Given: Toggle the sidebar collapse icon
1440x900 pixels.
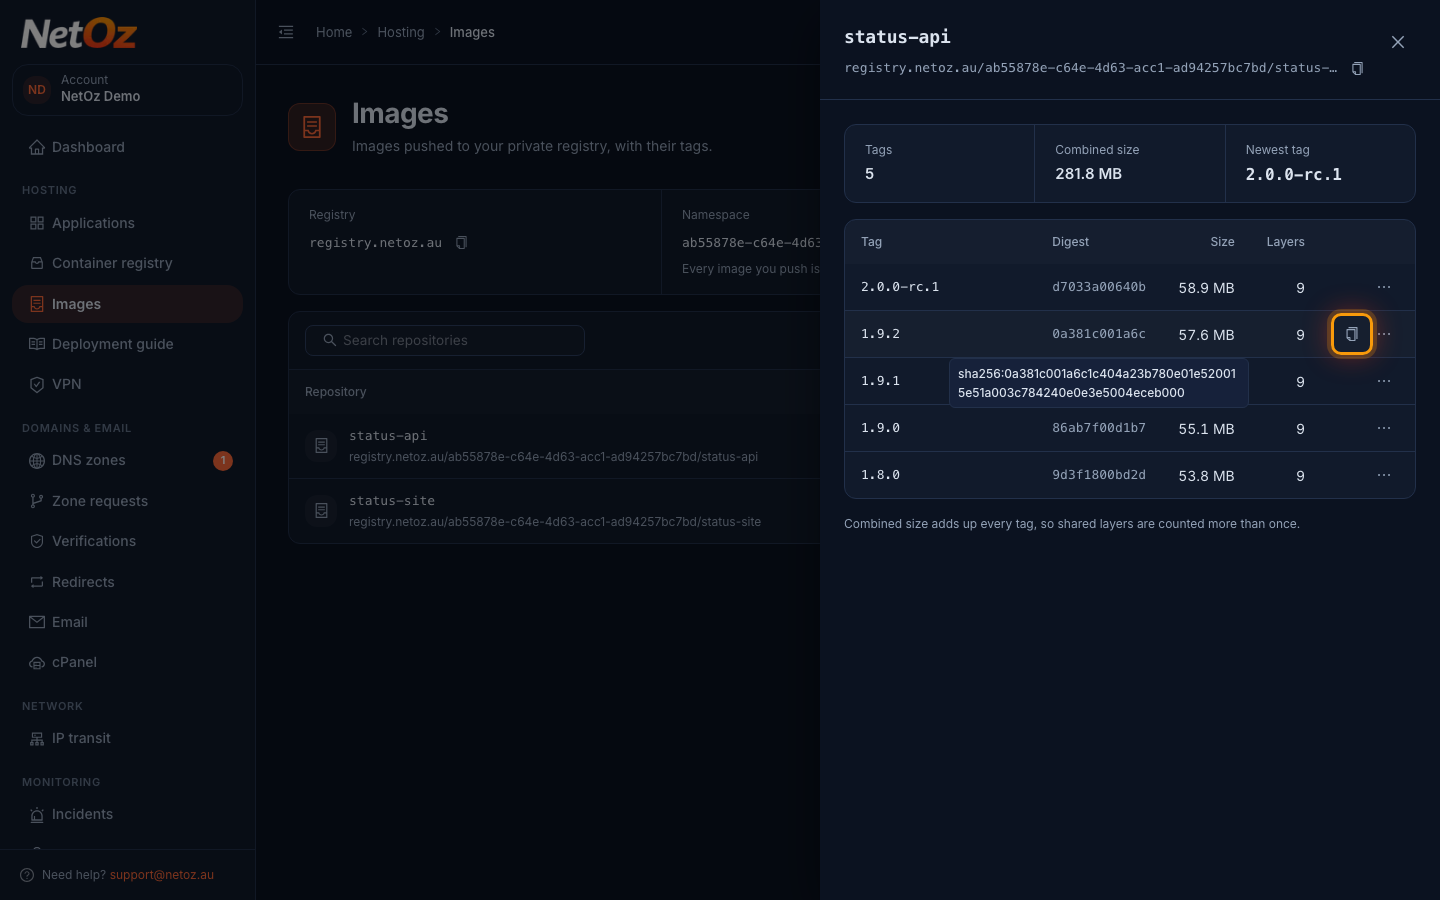Looking at the screenshot, I should pos(286,32).
